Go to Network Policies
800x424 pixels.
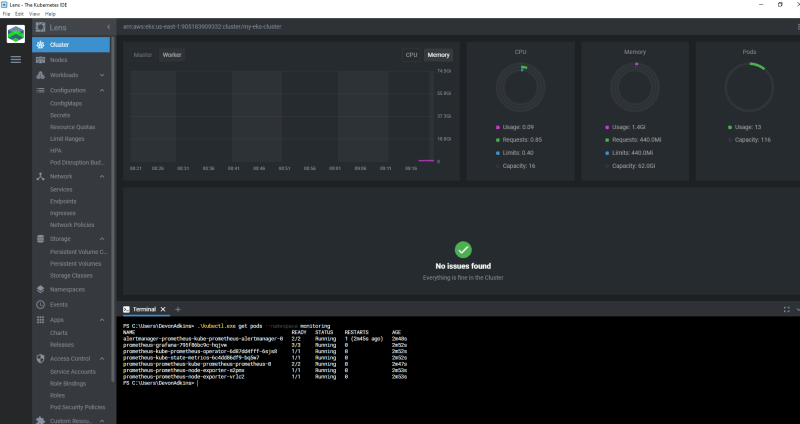point(72,225)
